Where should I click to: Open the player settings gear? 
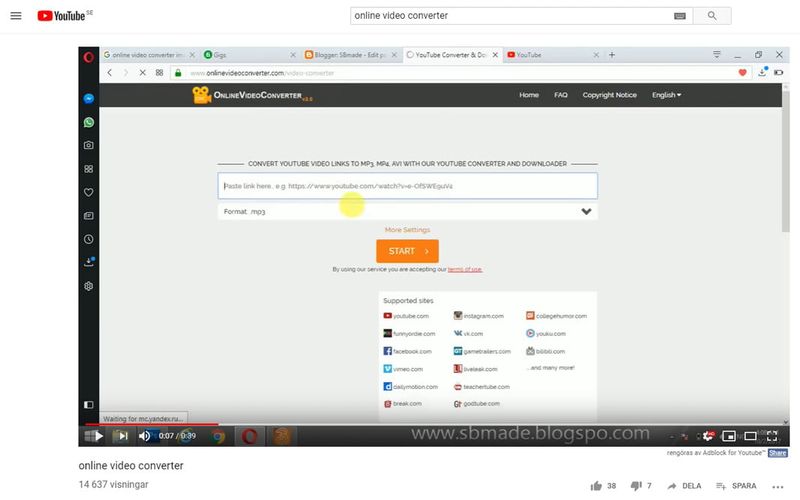tap(708, 436)
